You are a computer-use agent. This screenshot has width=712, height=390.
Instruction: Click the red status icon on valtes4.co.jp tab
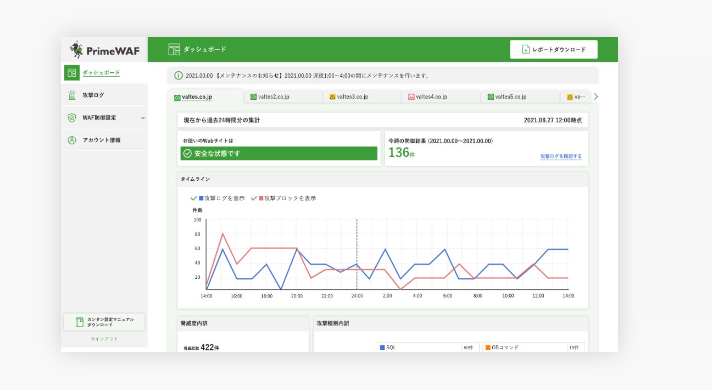pyautogui.click(x=411, y=97)
